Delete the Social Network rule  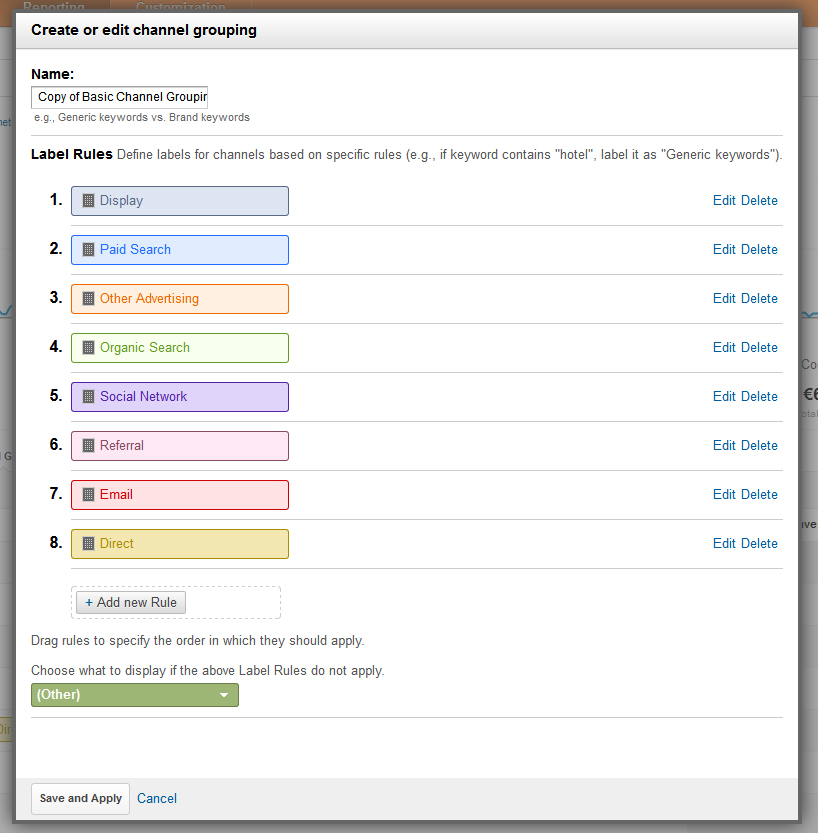pyautogui.click(x=759, y=397)
